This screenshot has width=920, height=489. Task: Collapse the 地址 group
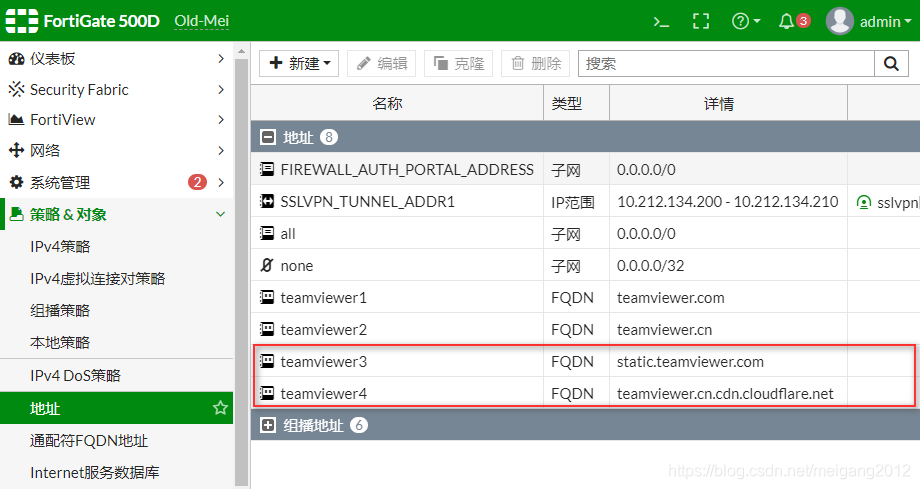coord(268,137)
